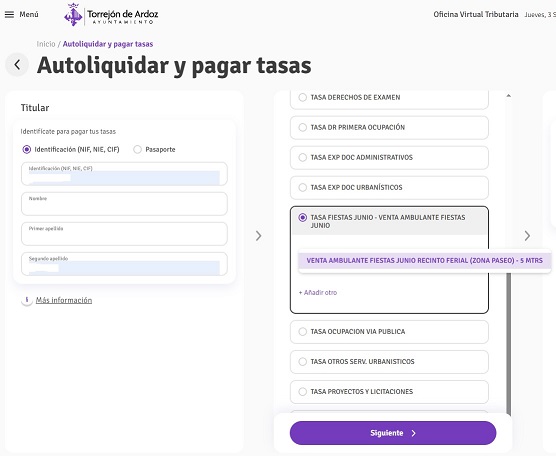Click the Torrejón de Ardoz logo
556x456 pixels.
pyautogui.click(x=111, y=15)
